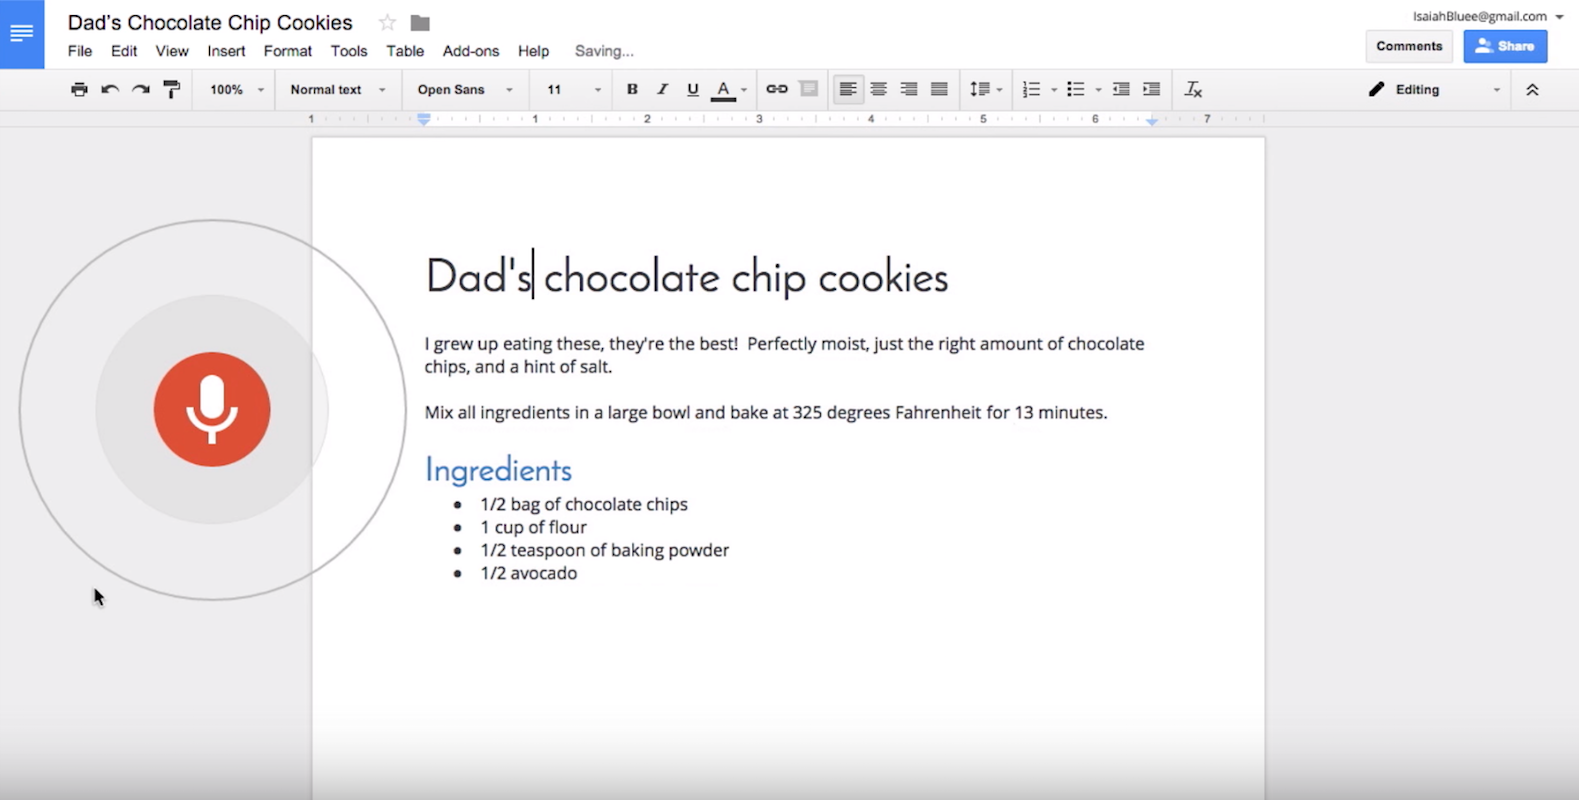The height and width of the screenshot is (800, 1579).
Task: Click the red microphone voice typing button
Action: point(212,409)
